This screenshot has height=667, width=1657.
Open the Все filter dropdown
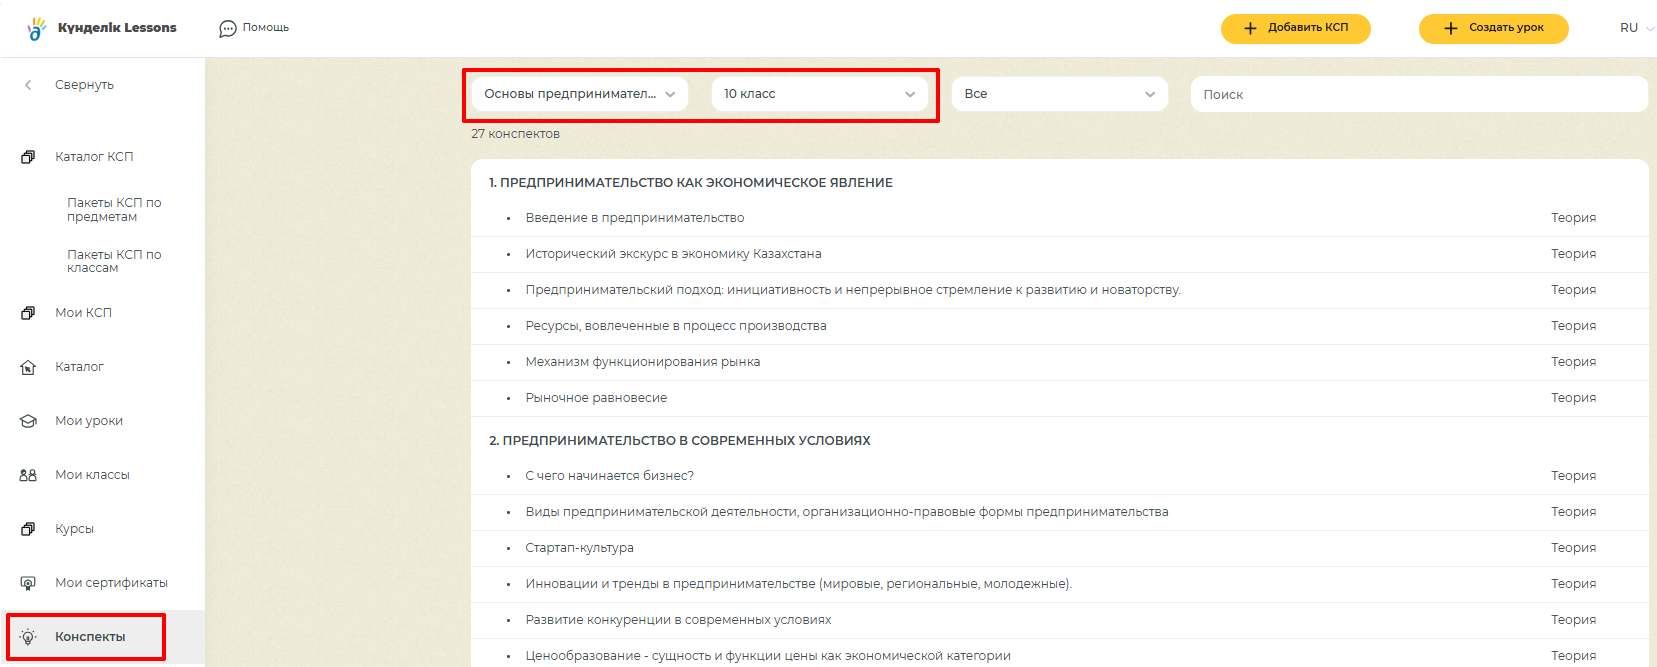point(1059,94)
